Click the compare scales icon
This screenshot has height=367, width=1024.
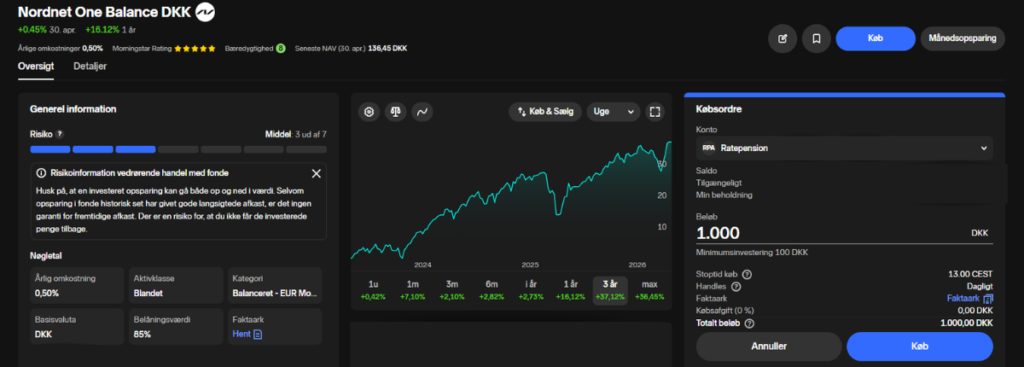point(395,112)
